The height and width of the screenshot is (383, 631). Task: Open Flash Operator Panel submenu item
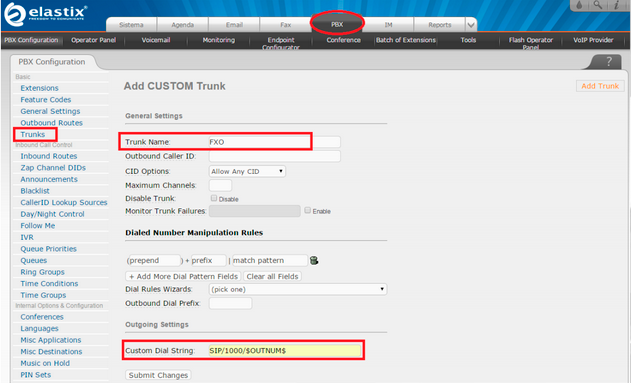pyautogui.click(x=531, y=43)
